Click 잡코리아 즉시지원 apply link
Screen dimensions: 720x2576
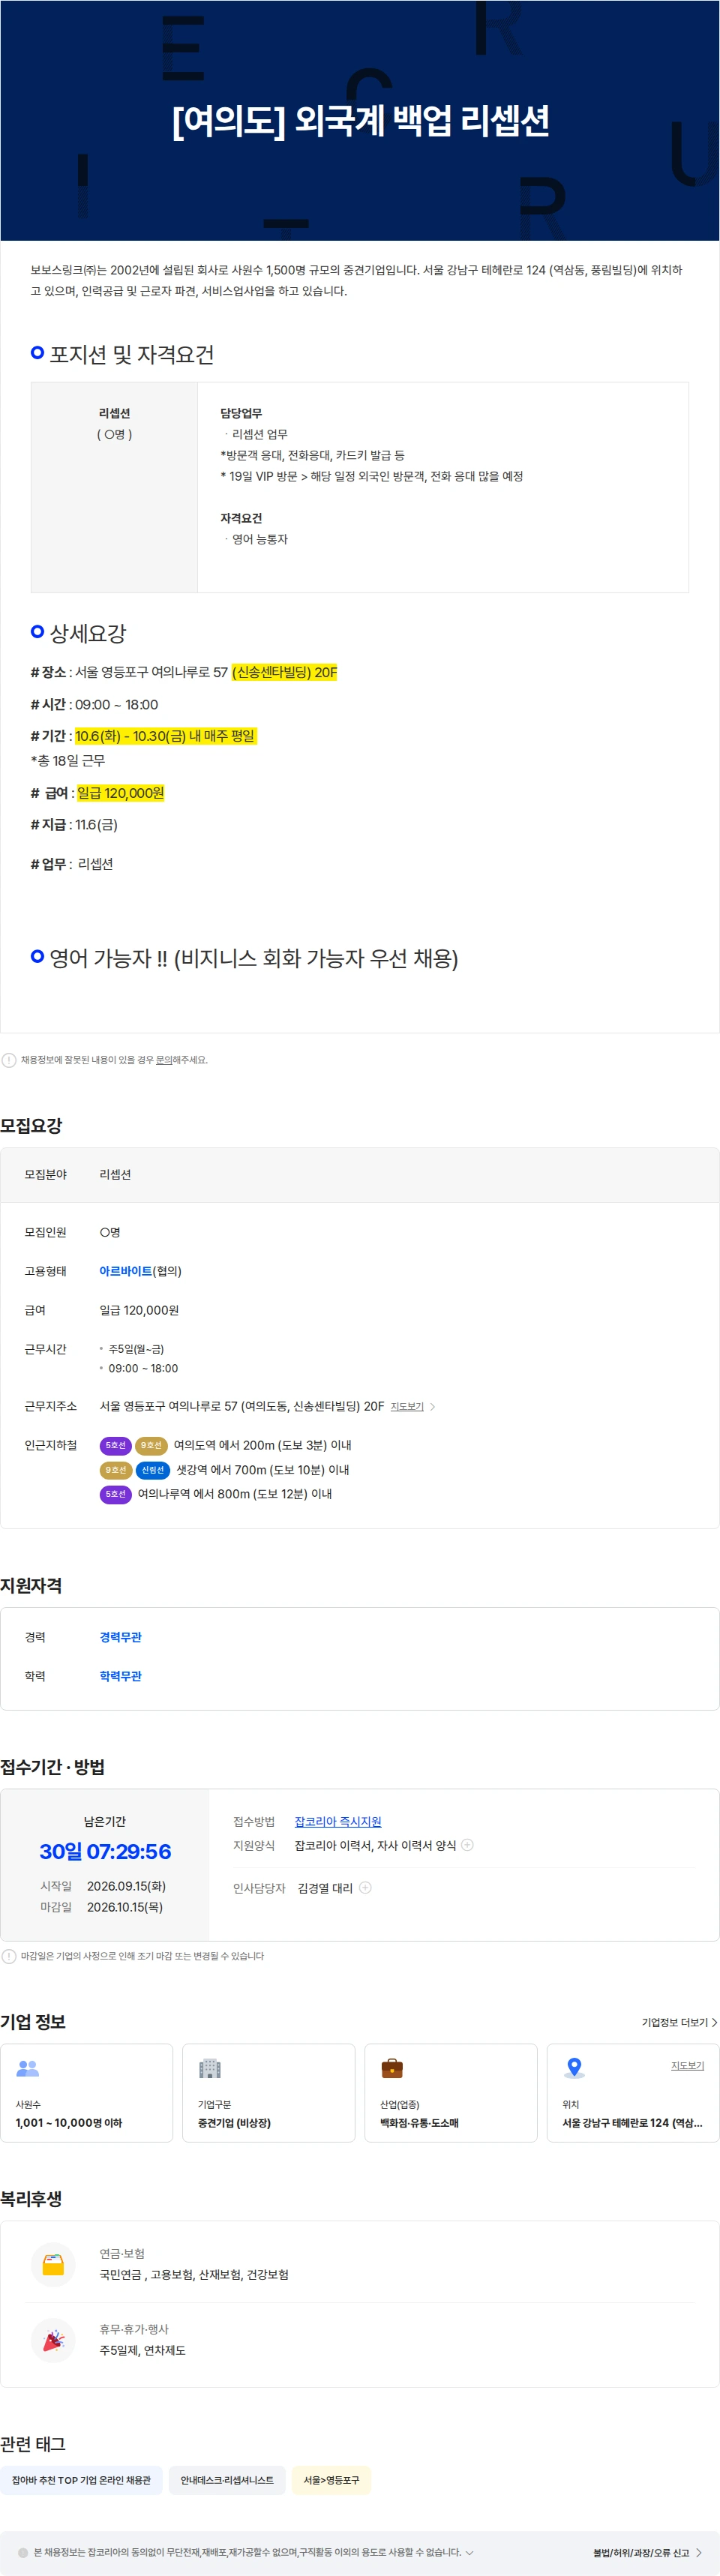(x=338, y=1822)
